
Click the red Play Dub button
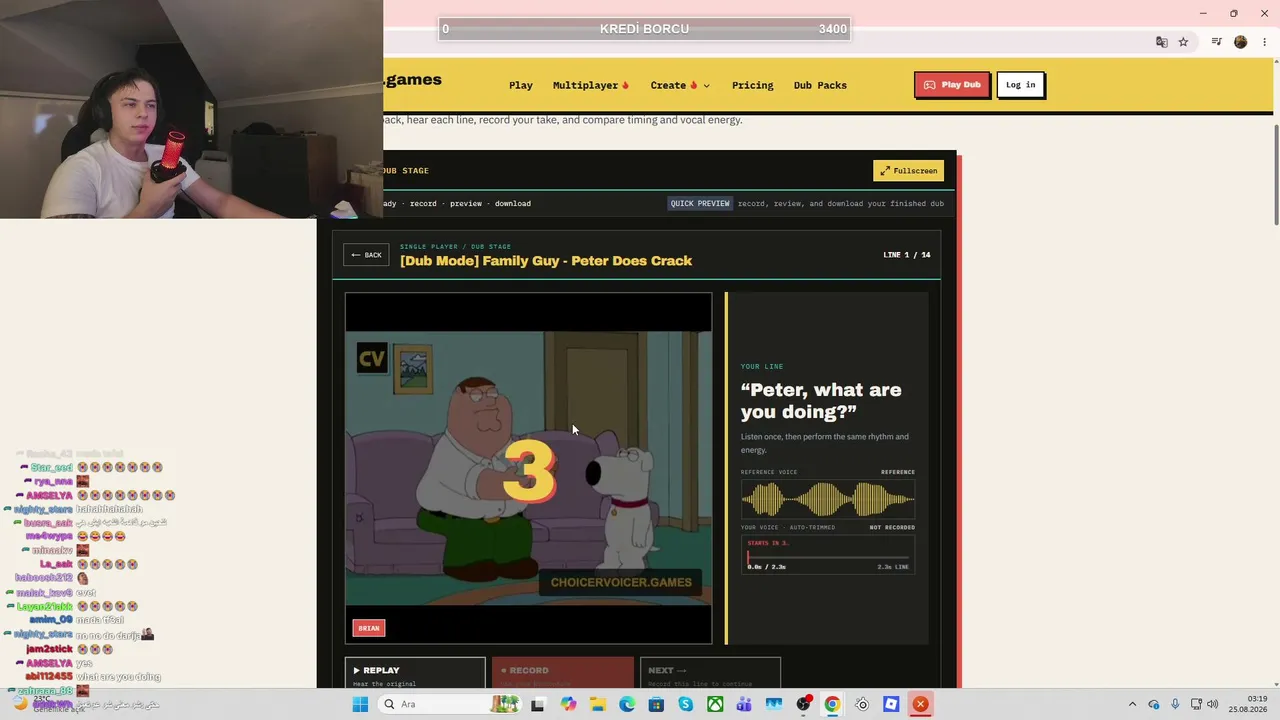[952, 85]
